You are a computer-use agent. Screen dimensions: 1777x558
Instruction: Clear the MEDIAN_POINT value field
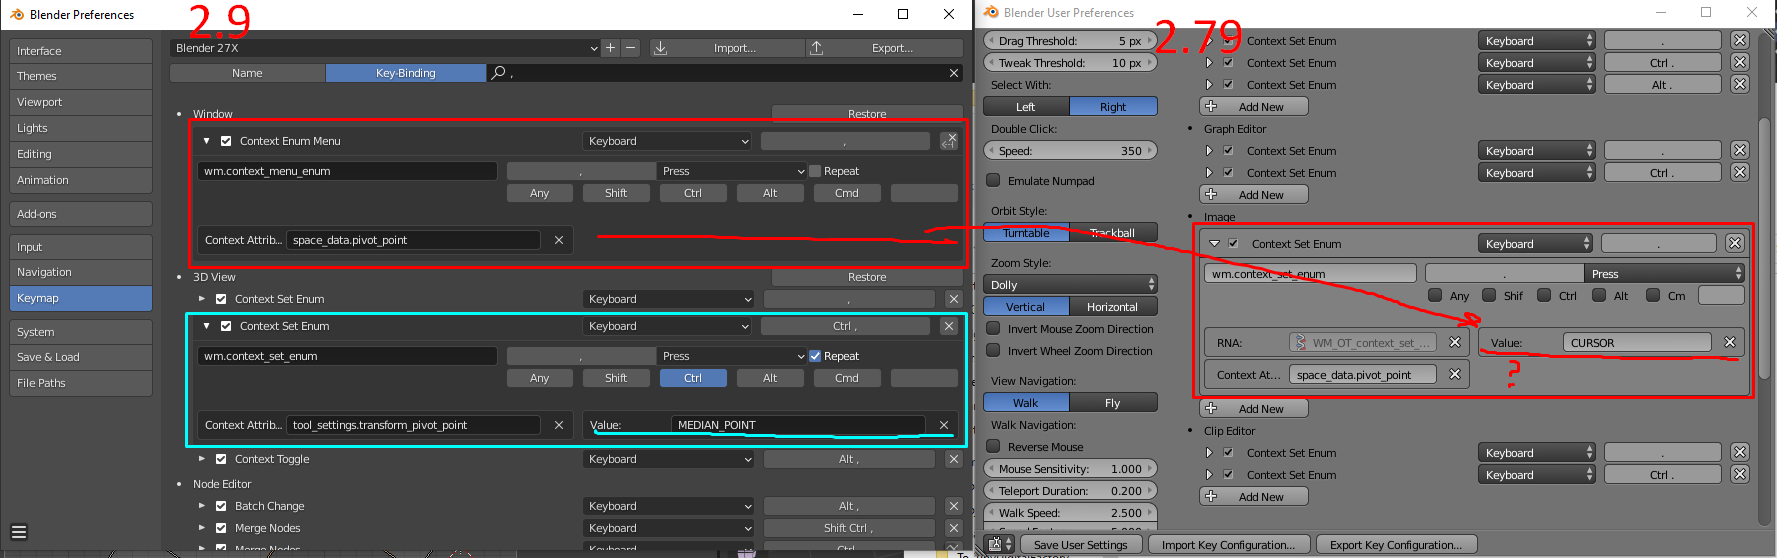click(x=944, y=425)
